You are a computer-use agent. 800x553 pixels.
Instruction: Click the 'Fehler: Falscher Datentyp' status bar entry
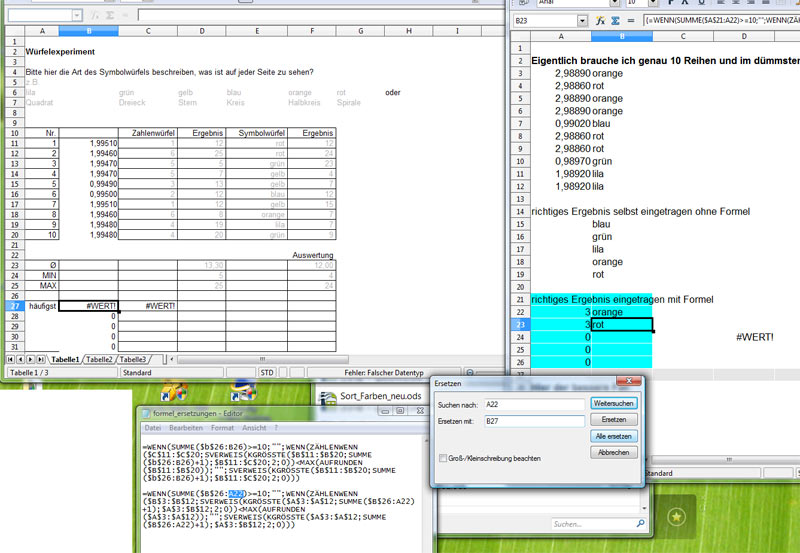(x=384, y=373)
